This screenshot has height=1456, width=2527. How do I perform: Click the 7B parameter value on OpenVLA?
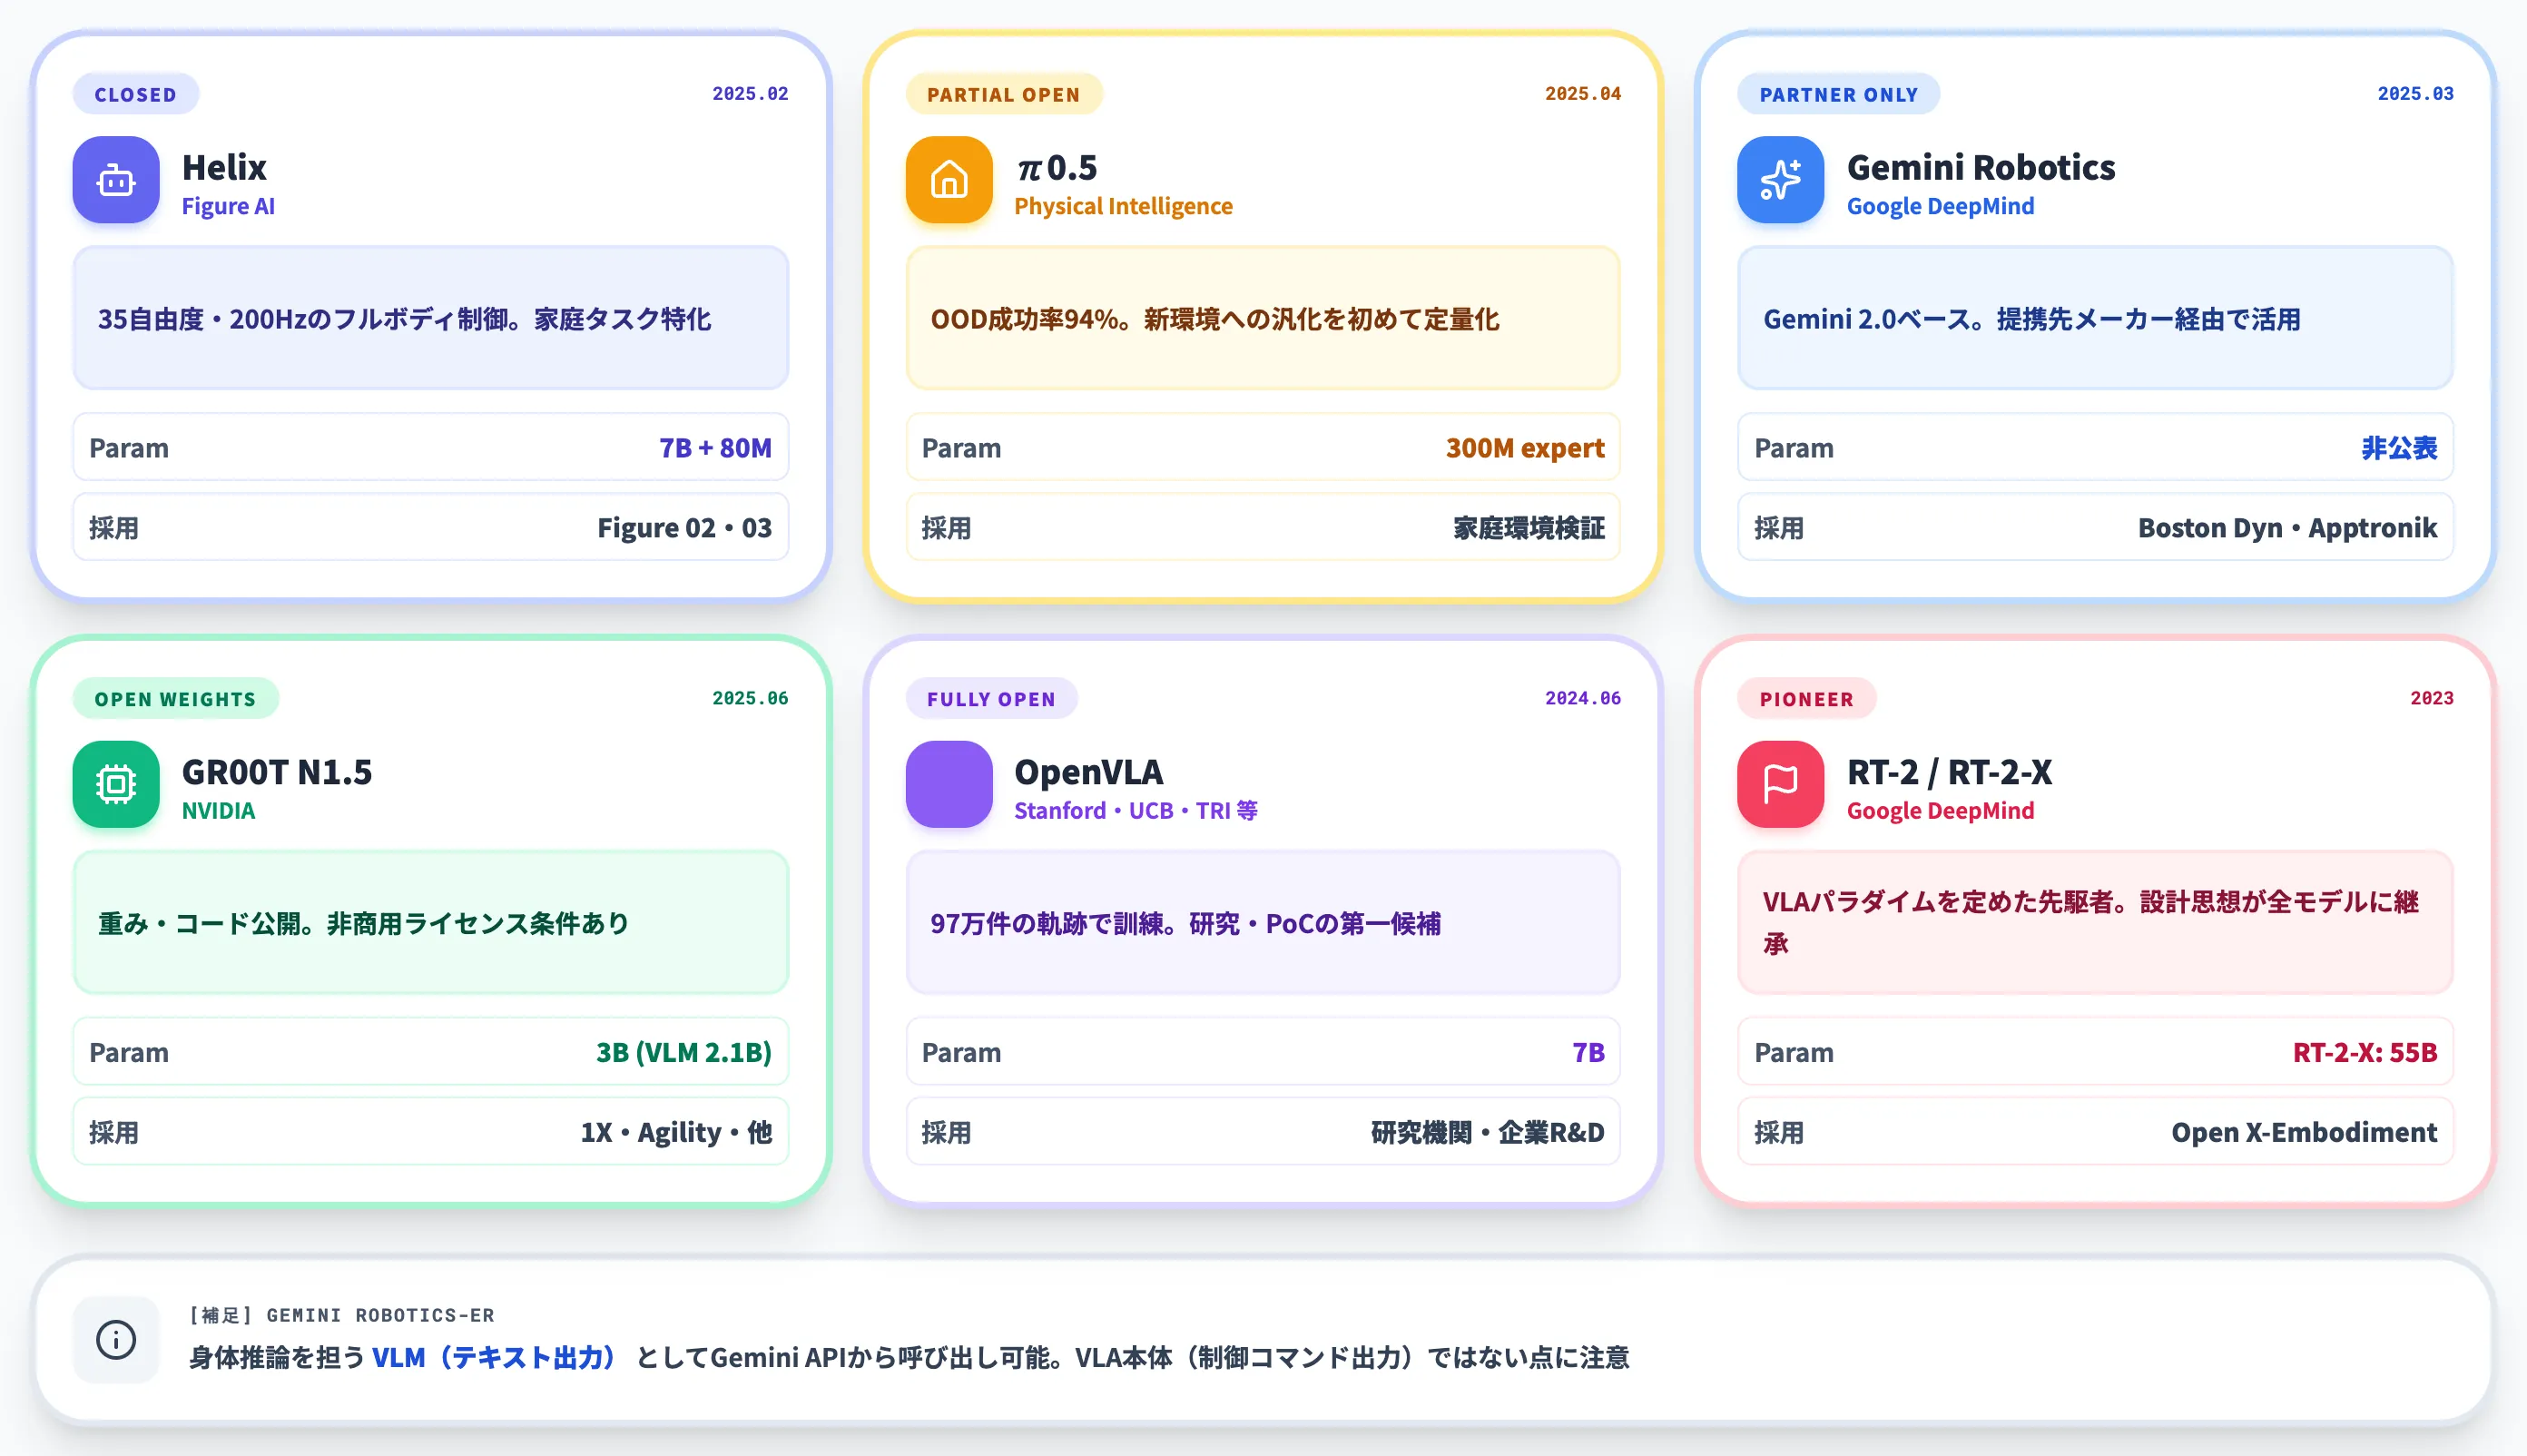pos(1588,1052)
